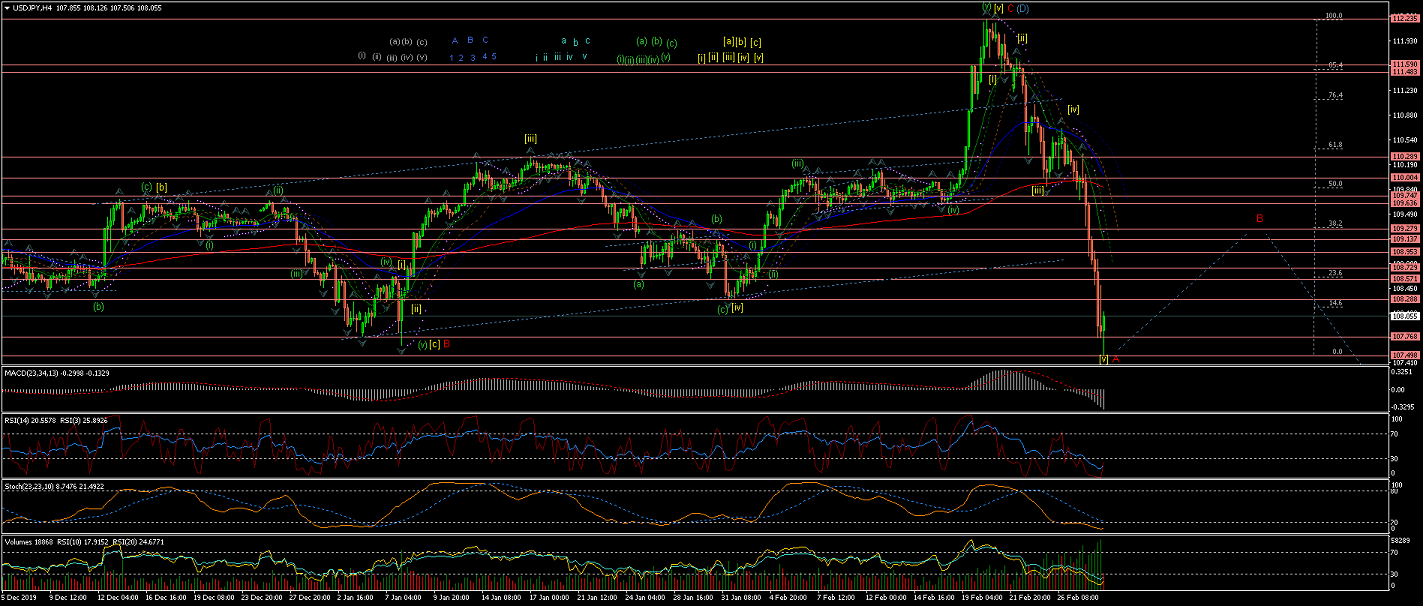Viewport: 1423px width, 606px height.
Task: Select the Fibonacci 76.4 level label
Action: point(1334,95)
